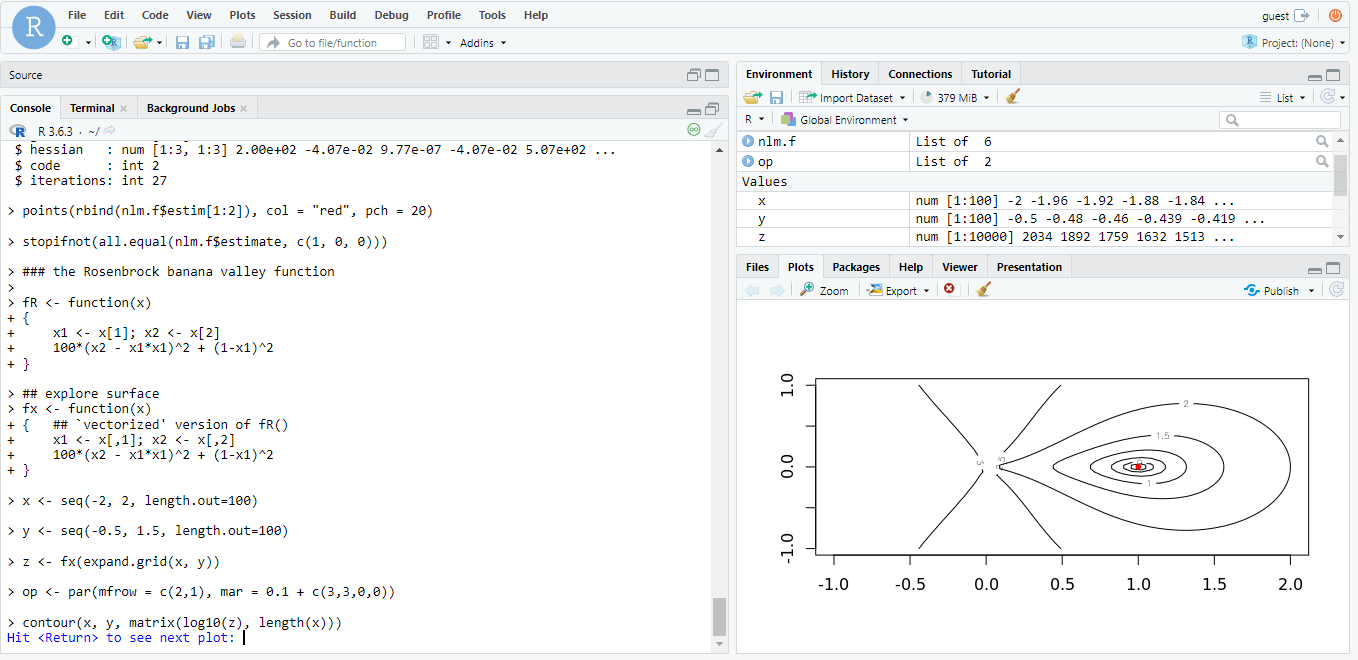Open the Export dropdown in Plots pane
The height and width of the screenshot is (660, 1358).
tap(898, 290)
